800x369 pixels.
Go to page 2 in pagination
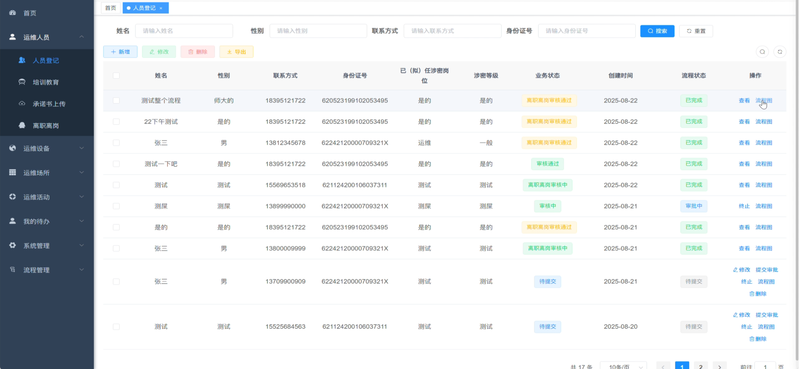click(x=701, y=366)
